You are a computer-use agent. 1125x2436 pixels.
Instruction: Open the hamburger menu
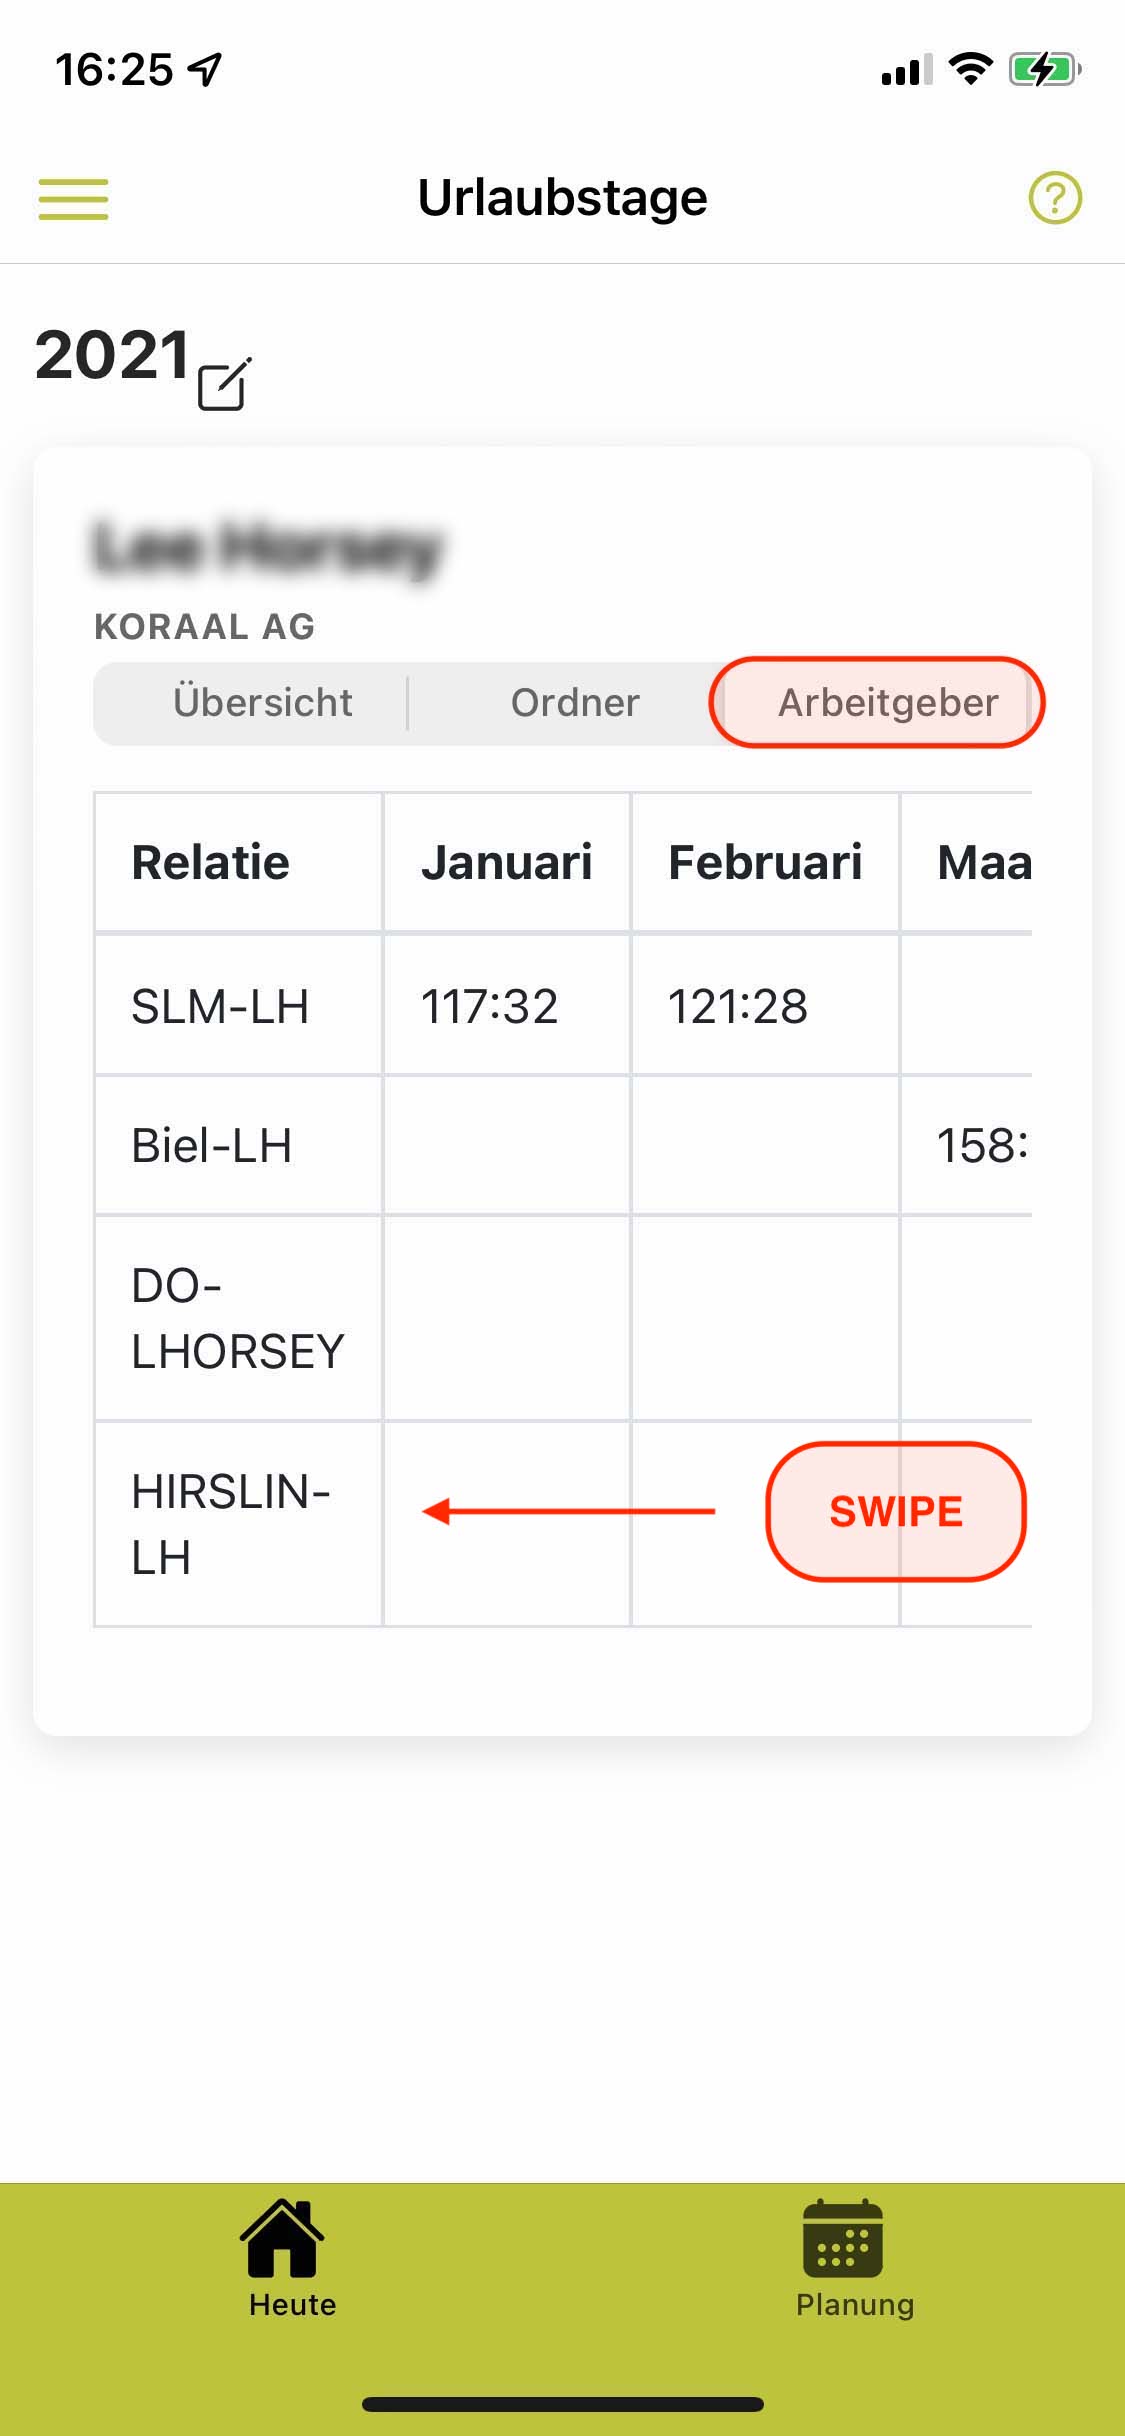click(x=73, y=199)
